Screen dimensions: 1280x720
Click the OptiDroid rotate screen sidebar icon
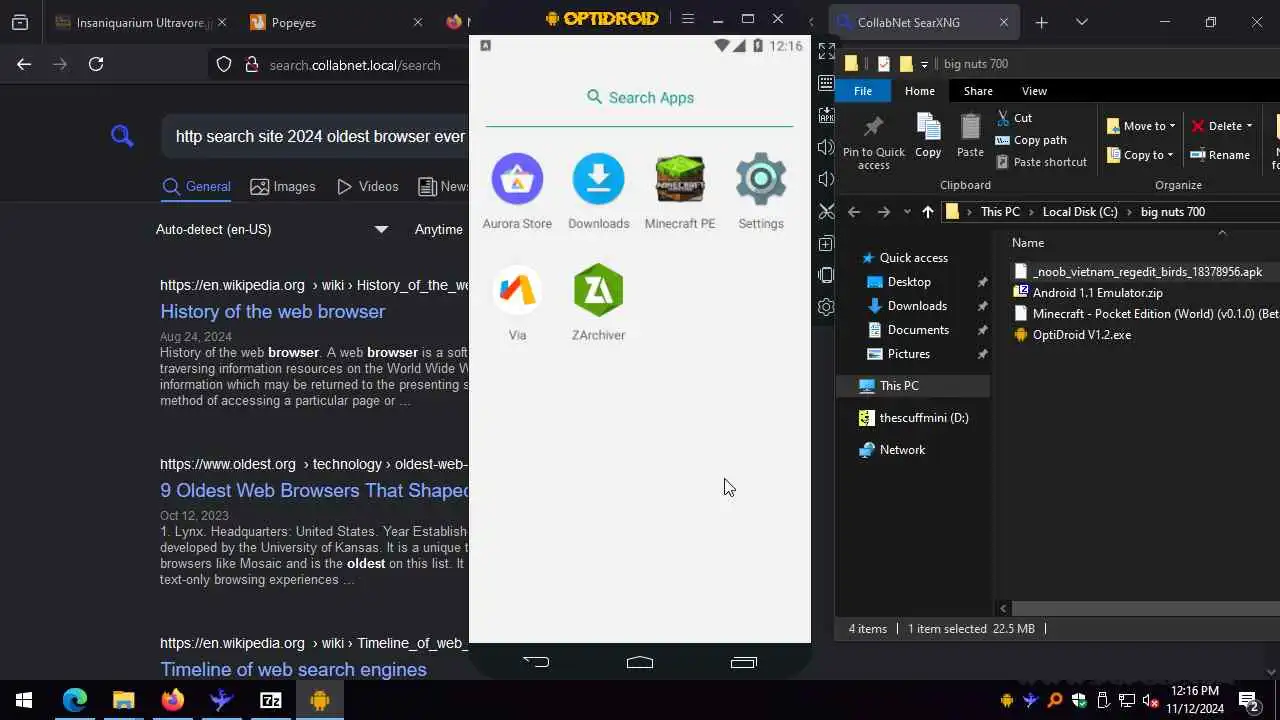826,275
